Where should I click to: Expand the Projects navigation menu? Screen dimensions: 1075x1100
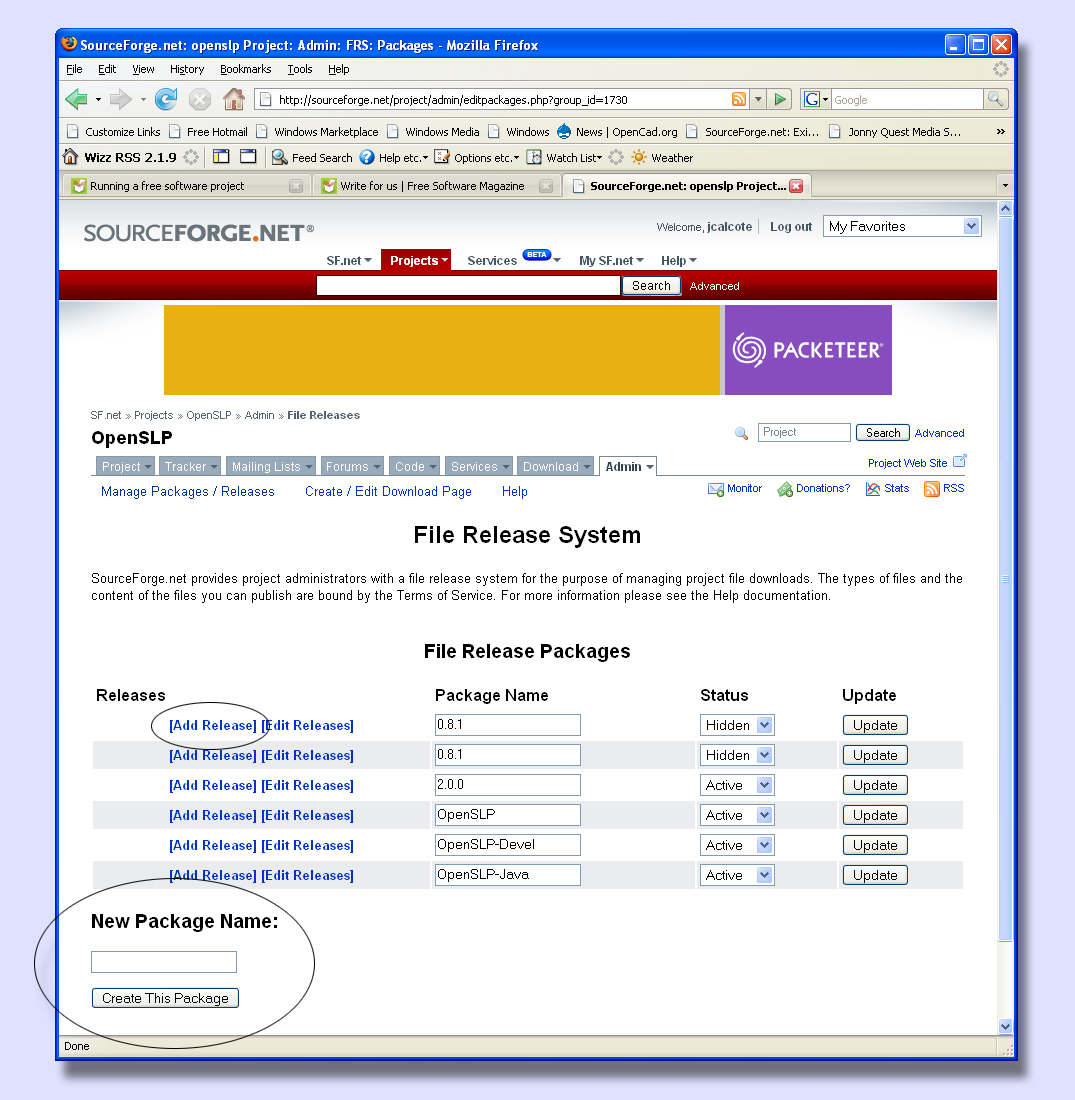coord(418,260)
